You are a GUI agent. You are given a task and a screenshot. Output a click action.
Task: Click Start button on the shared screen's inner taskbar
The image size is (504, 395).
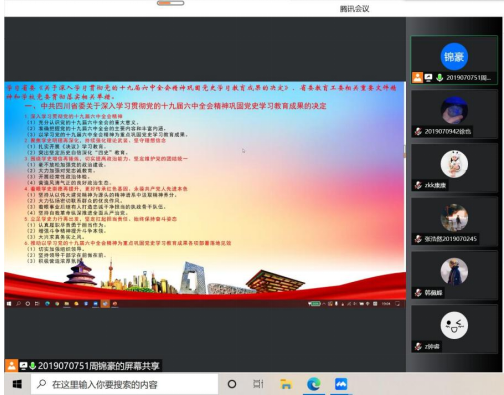[9, 304]
